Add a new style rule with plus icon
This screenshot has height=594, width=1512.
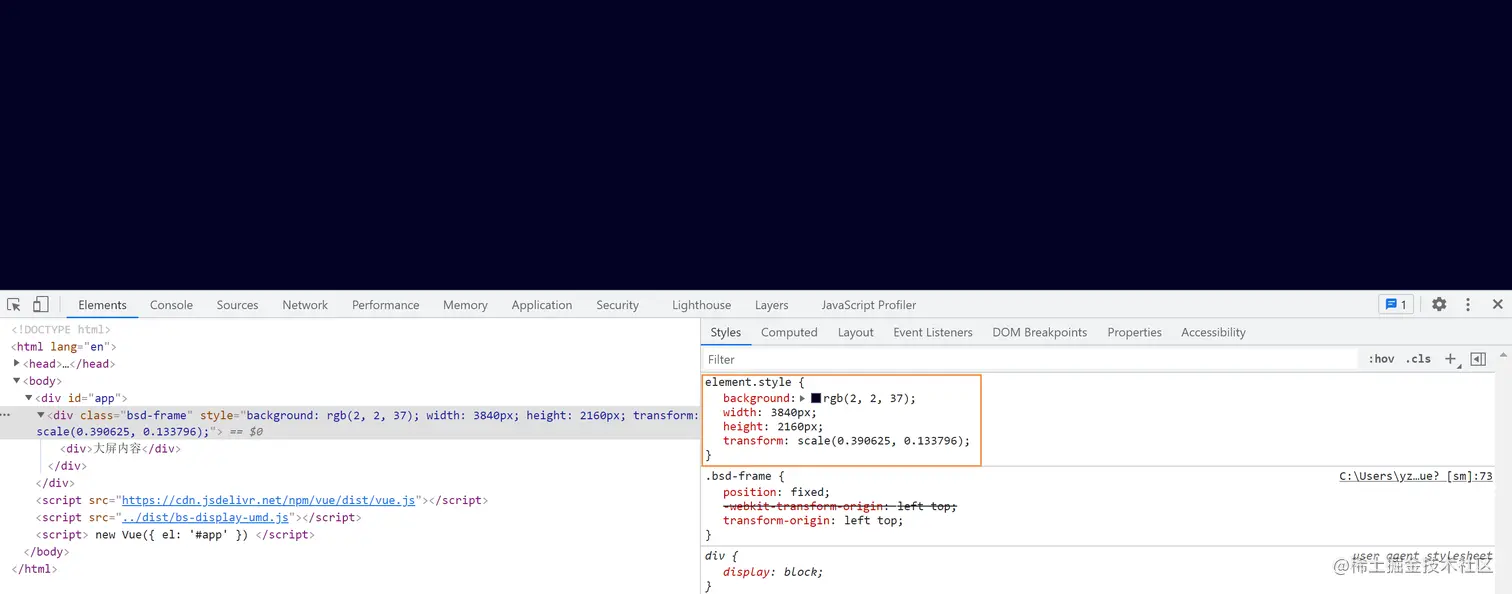(1451, 359)
